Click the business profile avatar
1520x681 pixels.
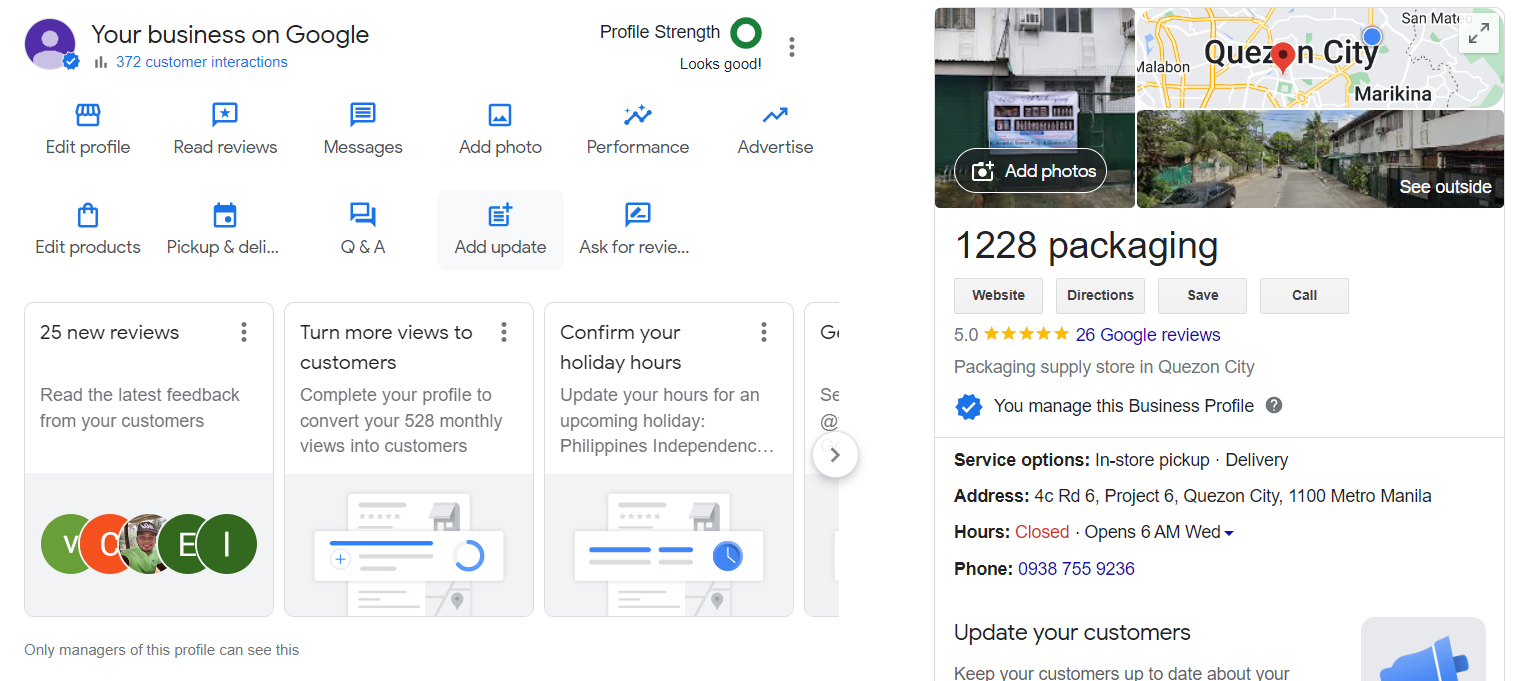(50, 44)
